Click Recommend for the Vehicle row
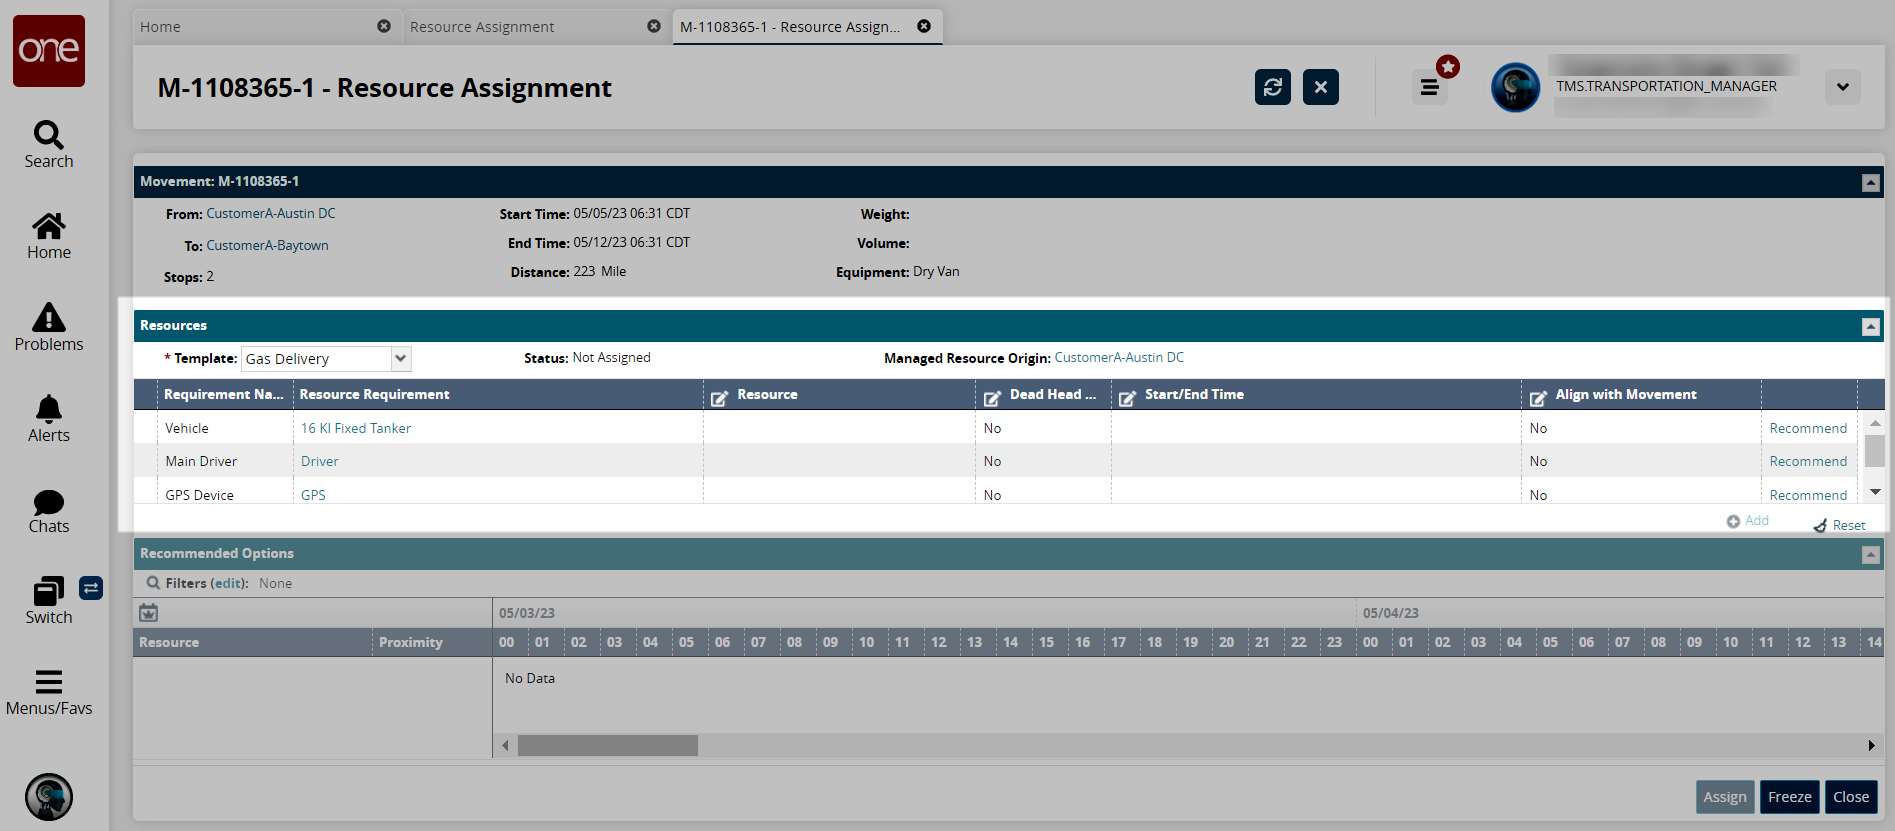 click(1808, 428)
